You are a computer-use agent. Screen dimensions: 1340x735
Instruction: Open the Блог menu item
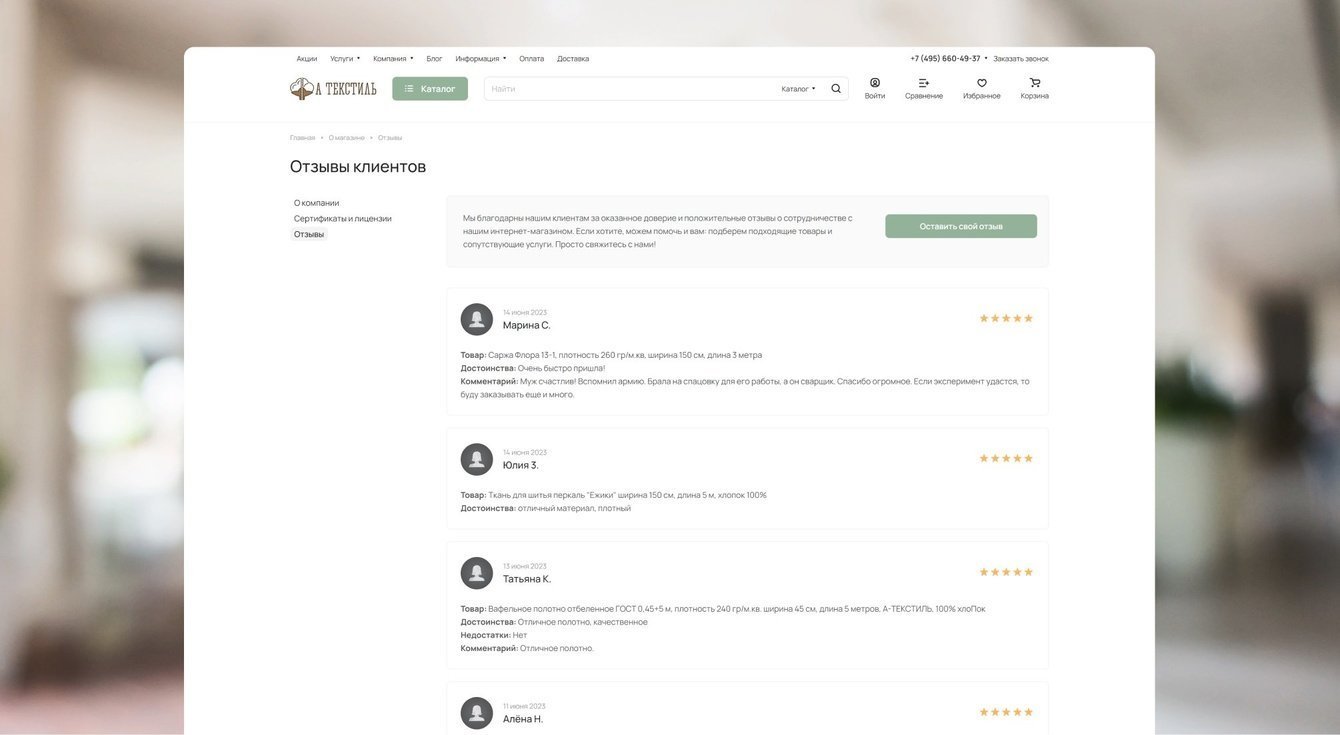pyautogui.click(x=434, y=59)
